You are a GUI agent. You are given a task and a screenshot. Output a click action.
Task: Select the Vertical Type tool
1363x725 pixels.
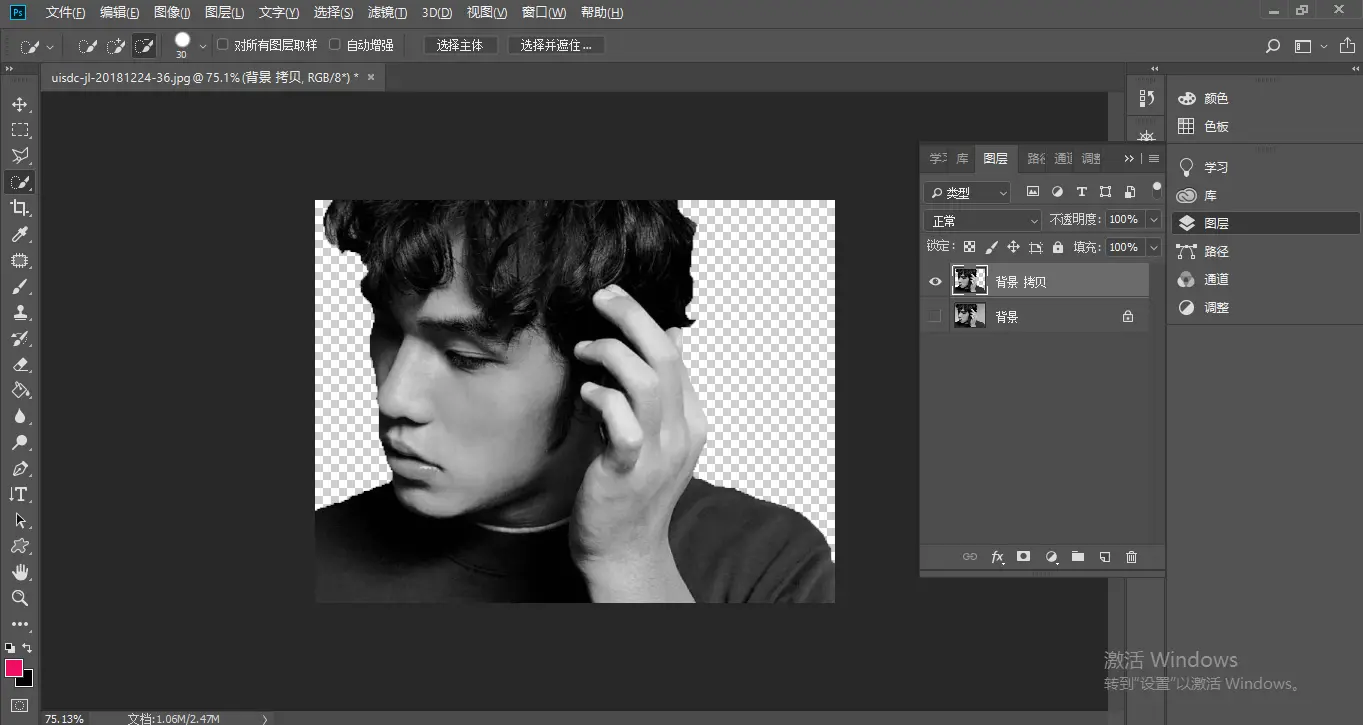(20, 494)
